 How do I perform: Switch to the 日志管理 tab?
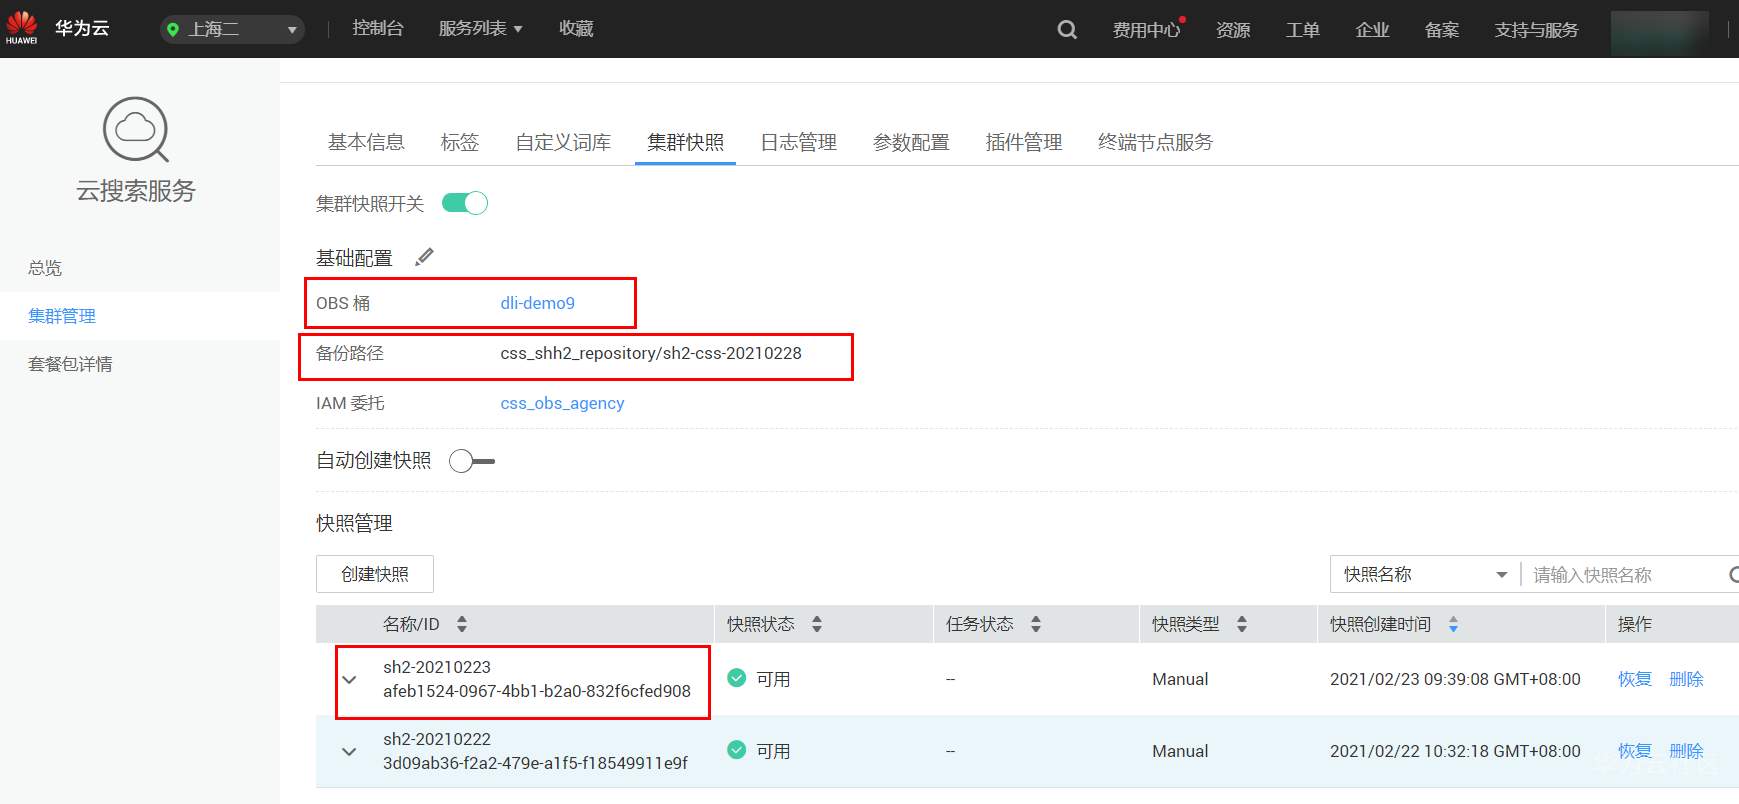(798, 142)
